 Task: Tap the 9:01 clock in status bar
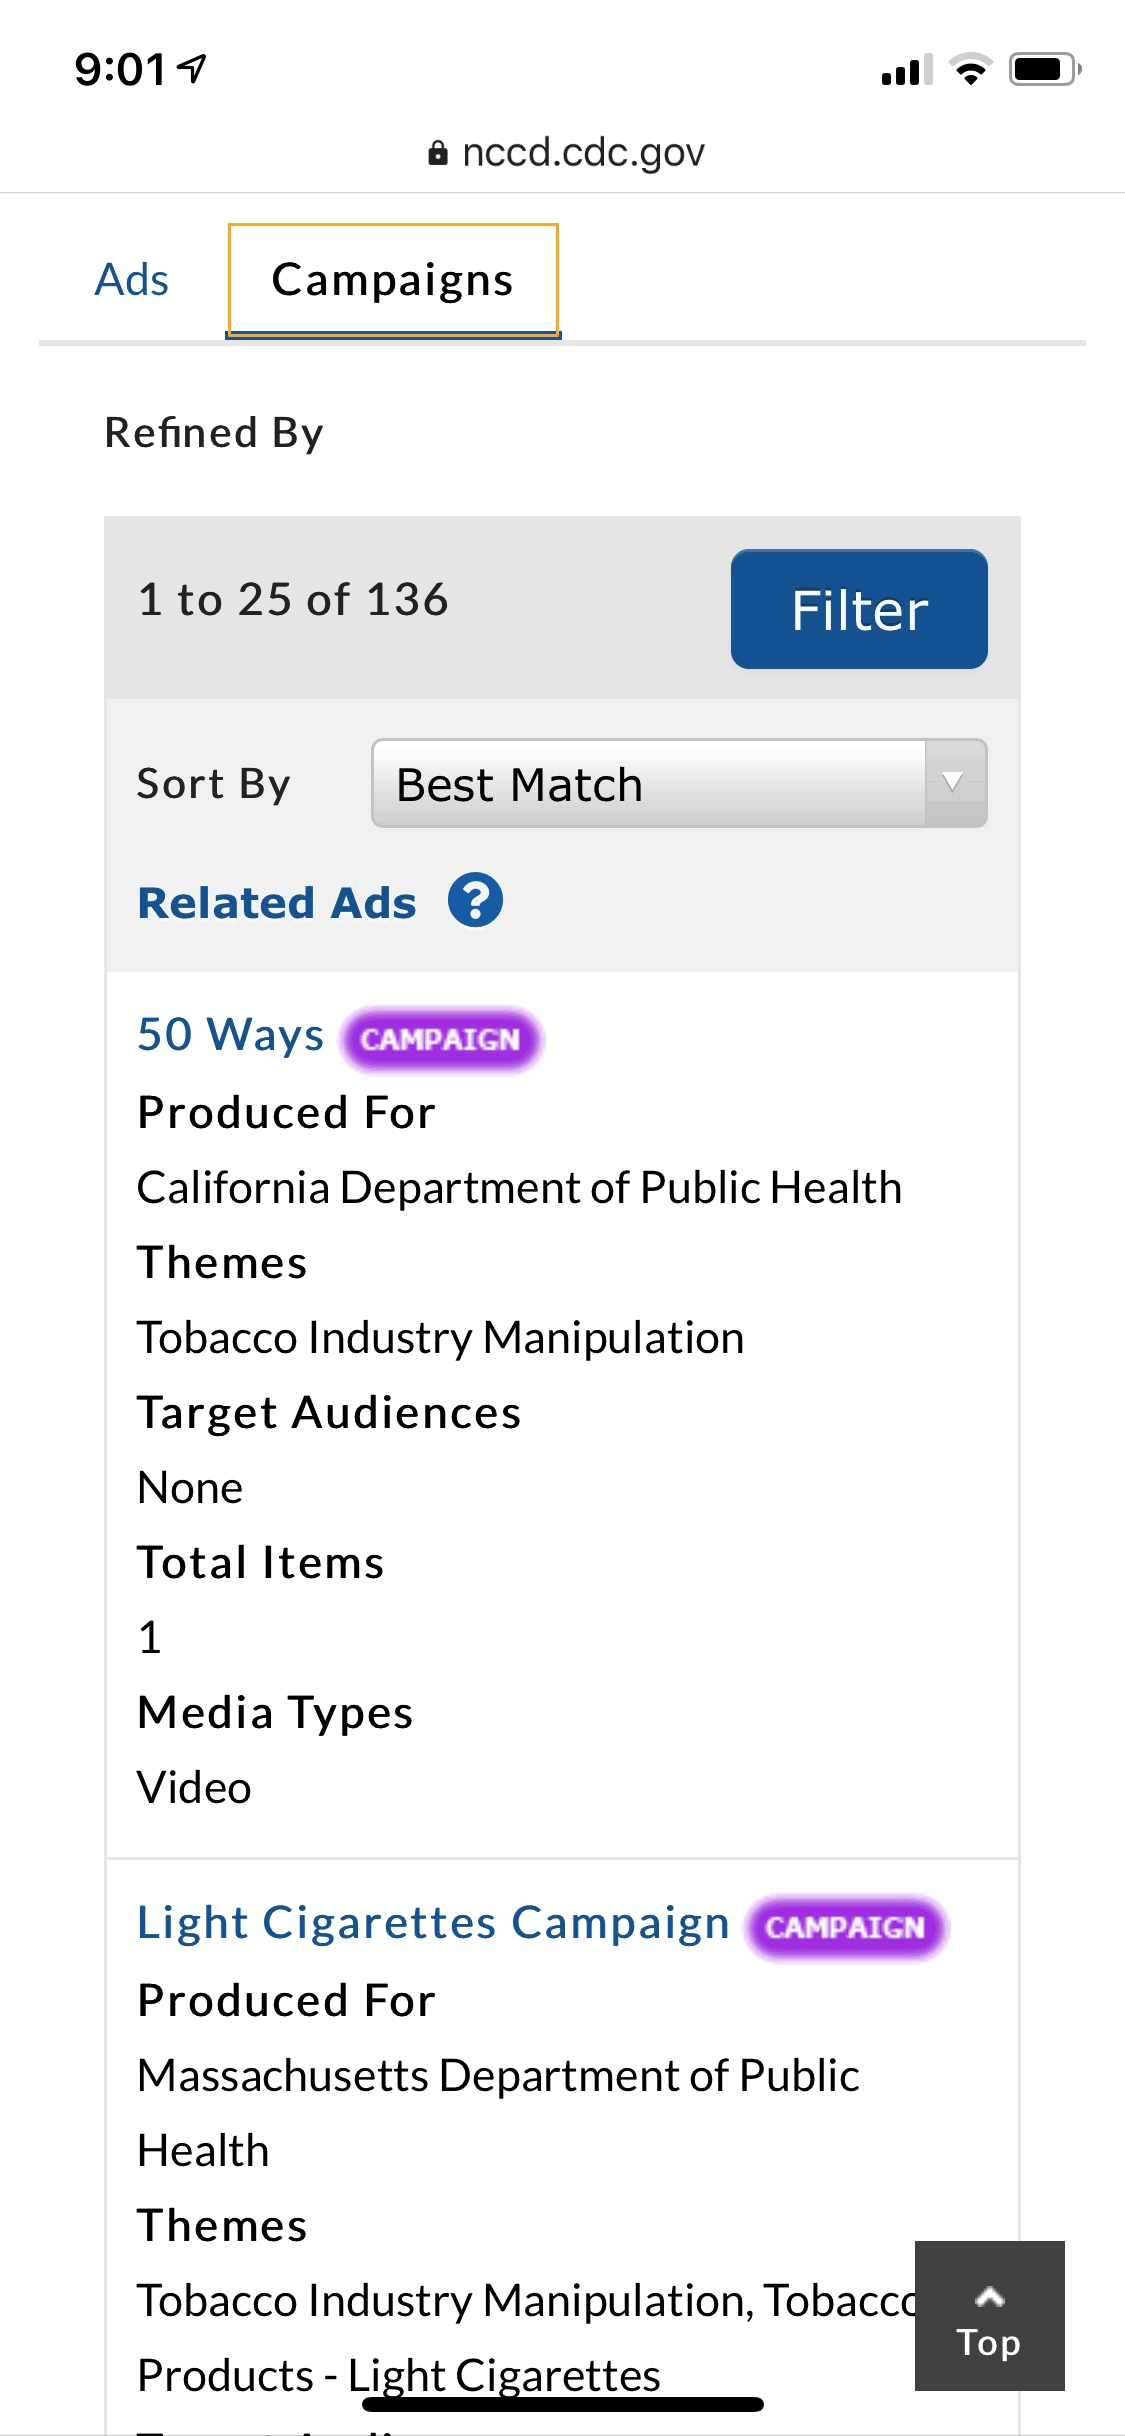tap(120, 70)
